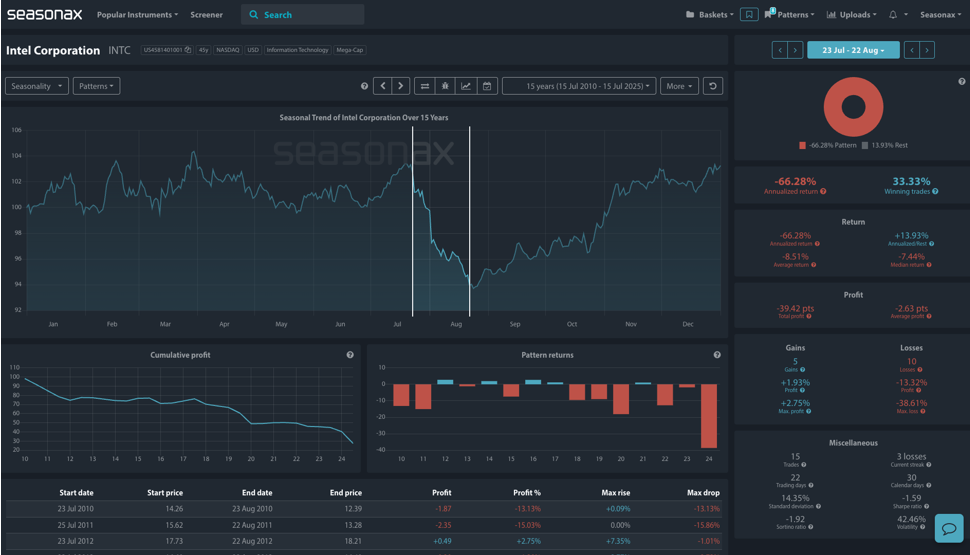Click the Seasonax logo

tap(45, 14)
